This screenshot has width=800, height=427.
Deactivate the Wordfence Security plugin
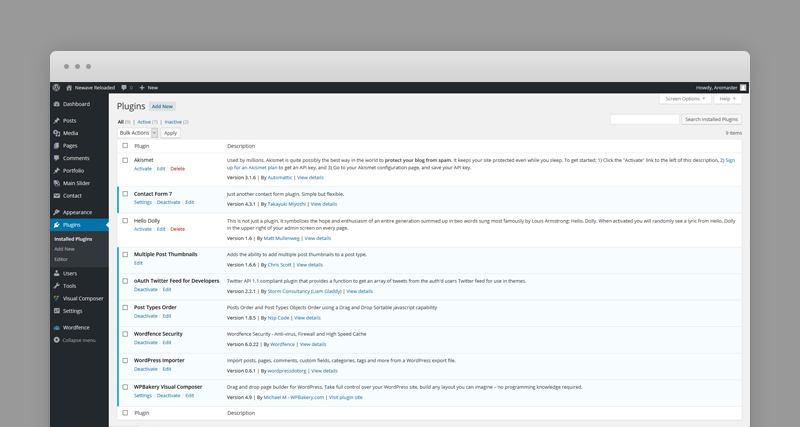point(145,343)
